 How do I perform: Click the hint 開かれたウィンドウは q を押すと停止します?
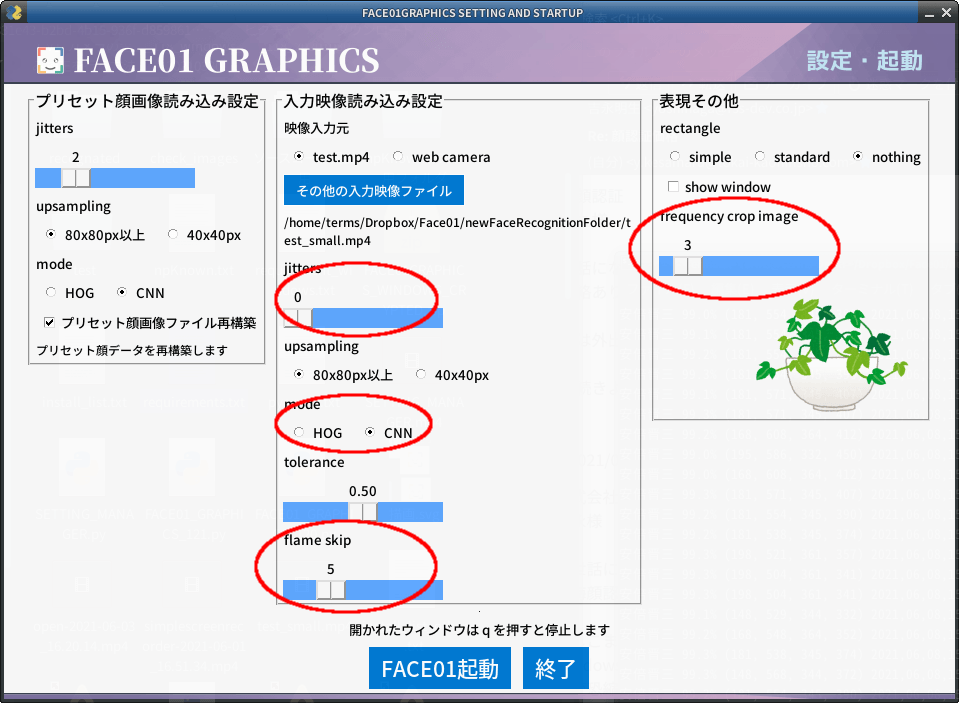480,630
